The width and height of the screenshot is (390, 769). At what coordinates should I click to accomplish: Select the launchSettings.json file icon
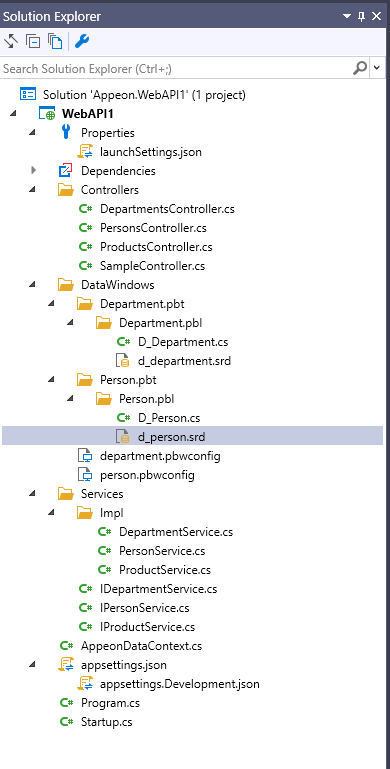pyautogui.click(x=85, y=152)
